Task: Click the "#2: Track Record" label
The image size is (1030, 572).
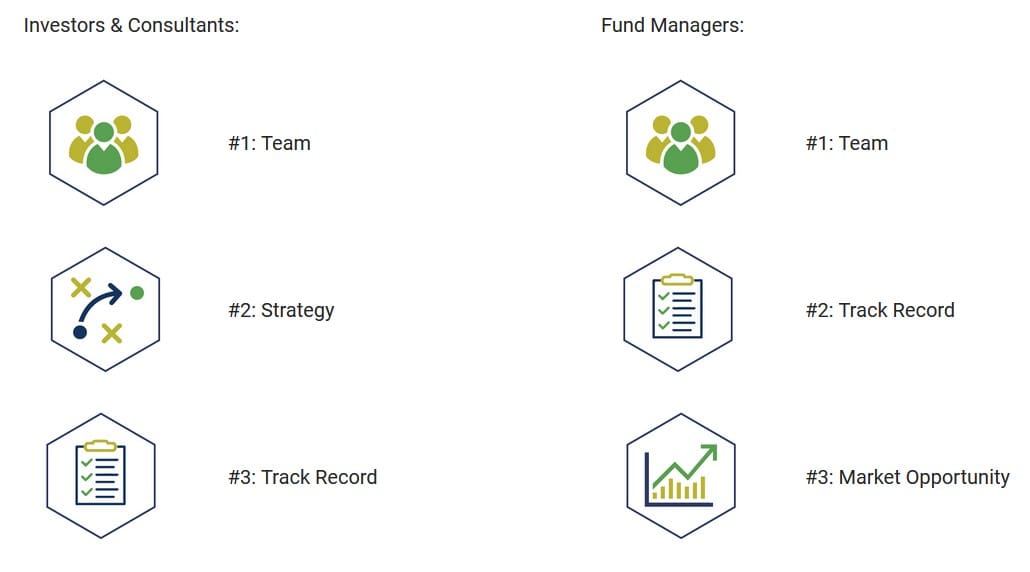Action: point(880,310)
